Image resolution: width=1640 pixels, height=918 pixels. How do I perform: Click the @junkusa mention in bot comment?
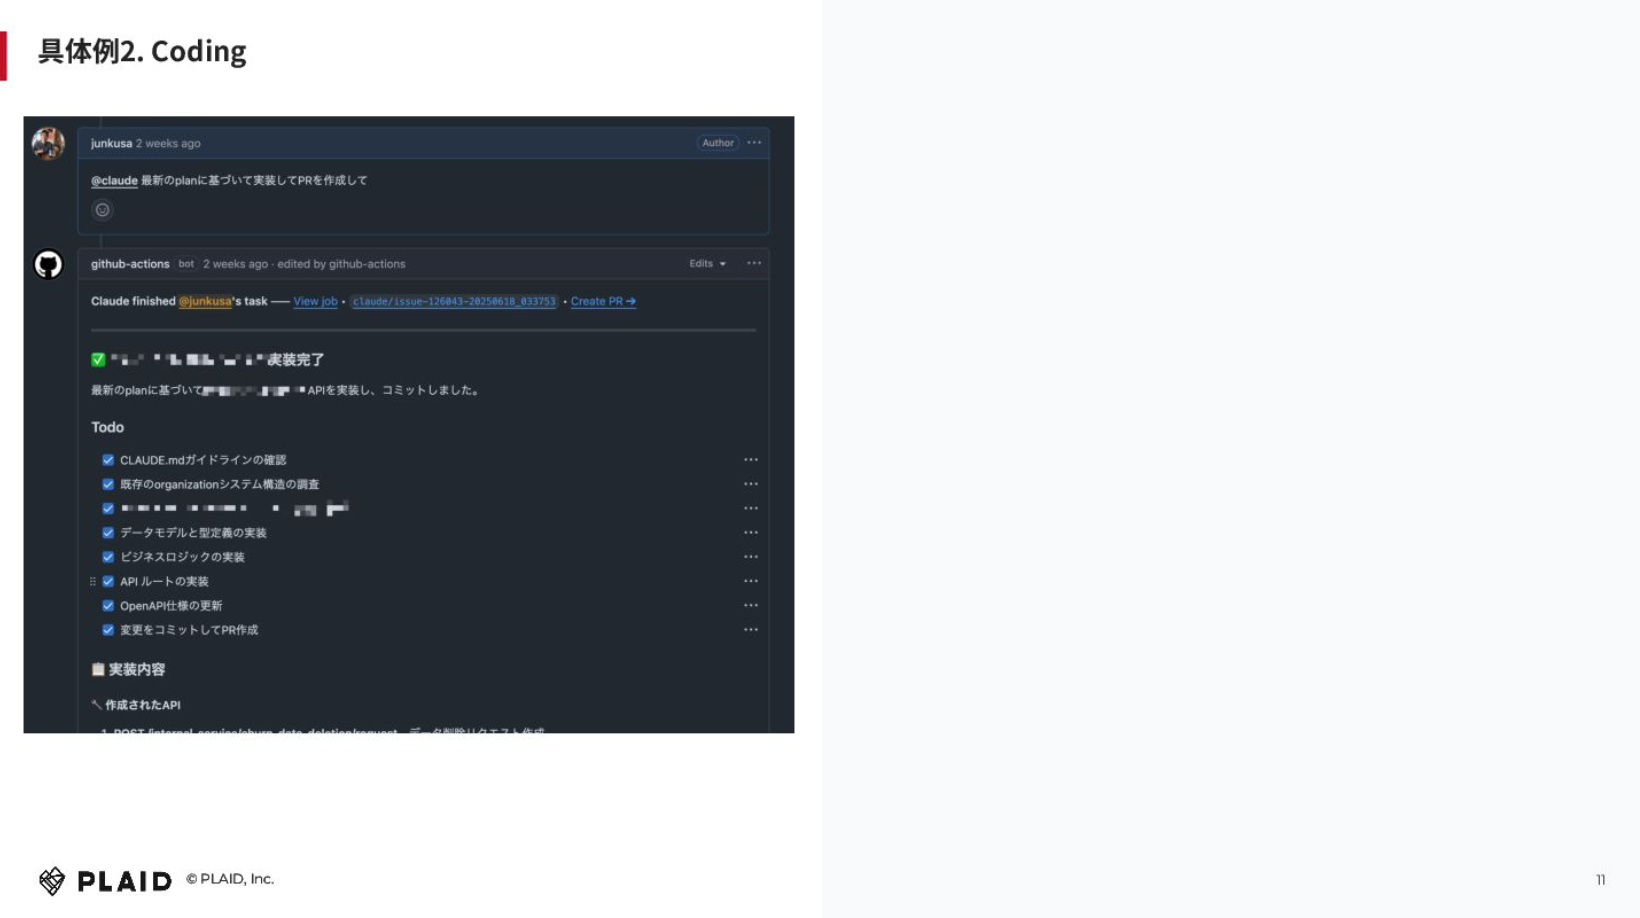tap(205, 301)
